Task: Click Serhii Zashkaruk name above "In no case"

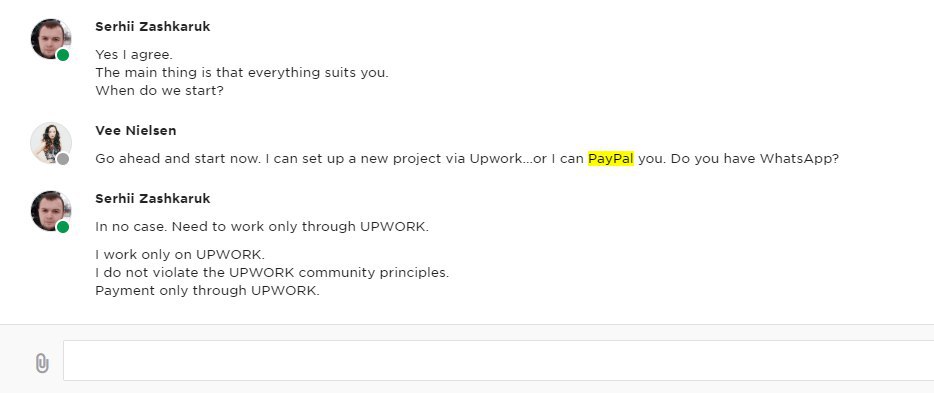Action: pyautogui.click(x=152, y=198)
